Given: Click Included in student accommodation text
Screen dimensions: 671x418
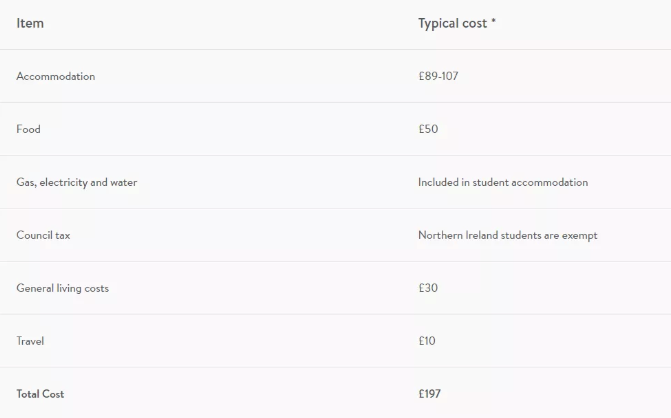Looking at the screenshot, I should pyautogui.click(x=503, y=183).
